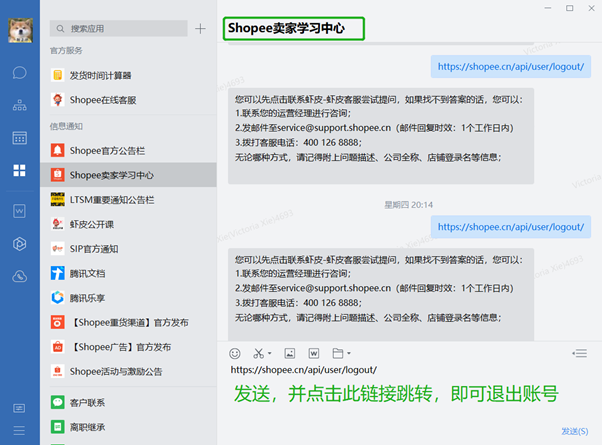Click the image insert icon

[x=290, y=353]
